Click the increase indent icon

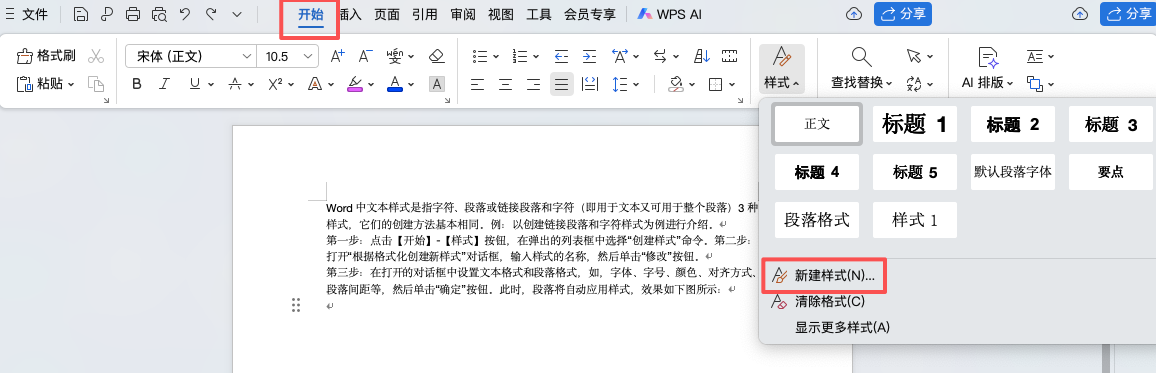pyautogui.click(x=589, y=56)
